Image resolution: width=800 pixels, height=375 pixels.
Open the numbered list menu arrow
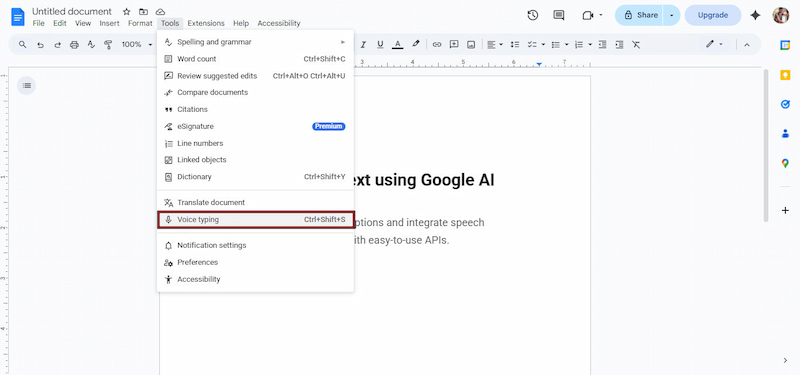[x=590, y=44]
